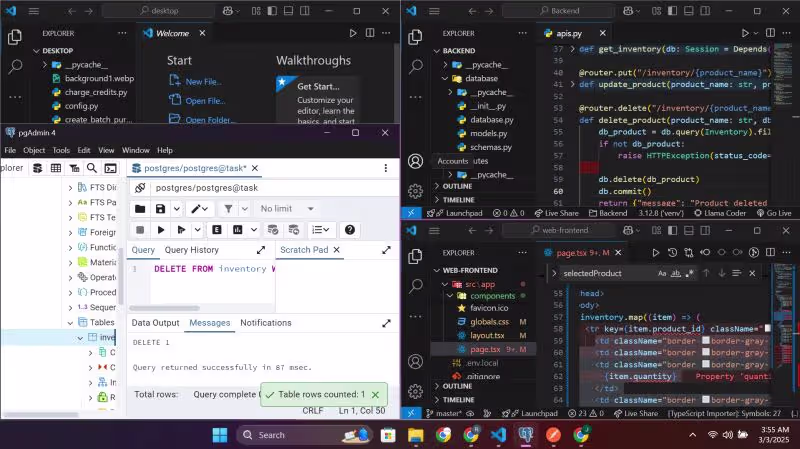Toggle Panel in Backend window title bar
Image resolution: width=800 pixels, height=449 pixels.
pyautogui.click(x=689, y=11)
